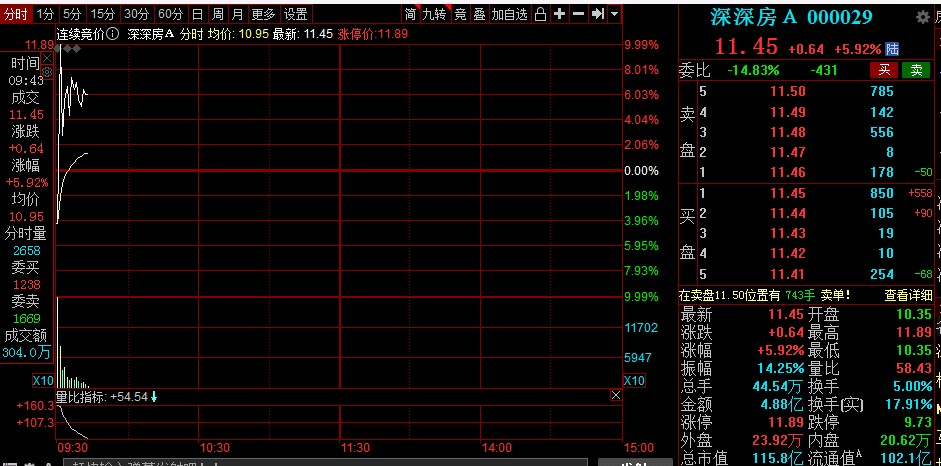Open the 查看详细 link
The height and width of the screenshot is (466, 941).
tap(907, 295)
